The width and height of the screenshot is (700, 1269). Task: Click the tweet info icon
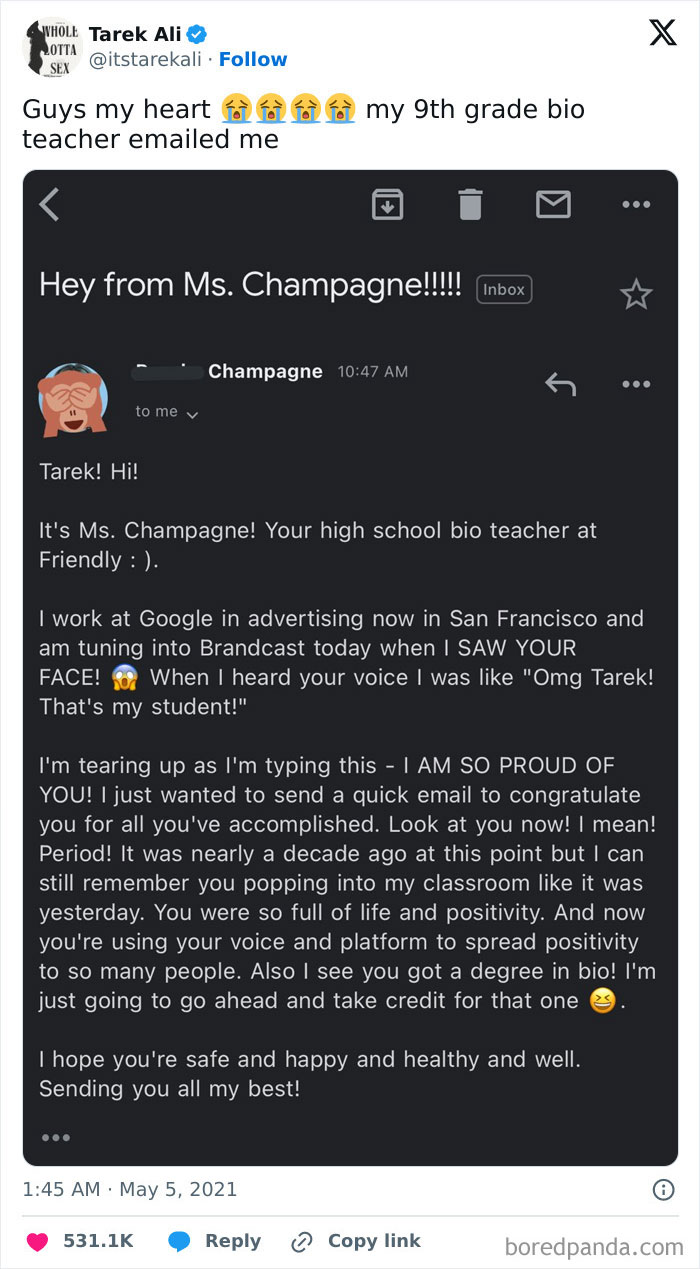click(x=663, y=1190)
